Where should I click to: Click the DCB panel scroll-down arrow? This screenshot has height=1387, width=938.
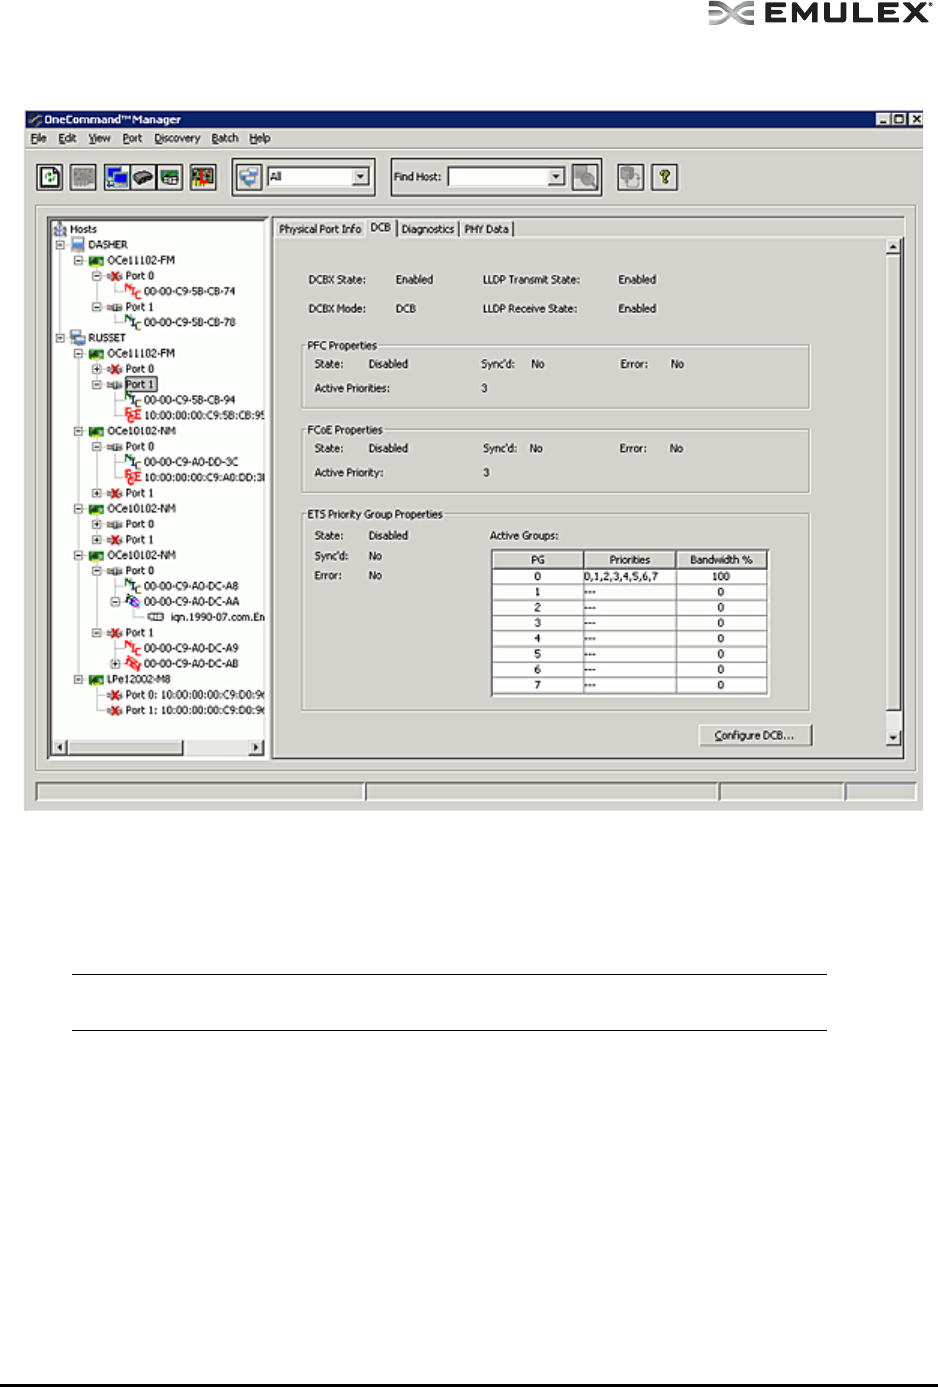(x=894, y=738)
